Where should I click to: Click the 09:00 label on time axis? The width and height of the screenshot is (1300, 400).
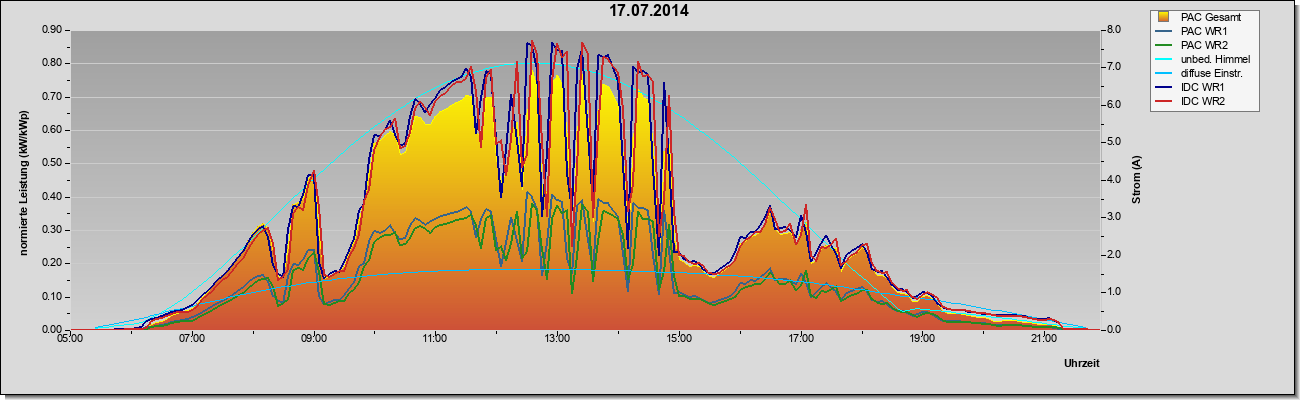(x=314, y=340)
